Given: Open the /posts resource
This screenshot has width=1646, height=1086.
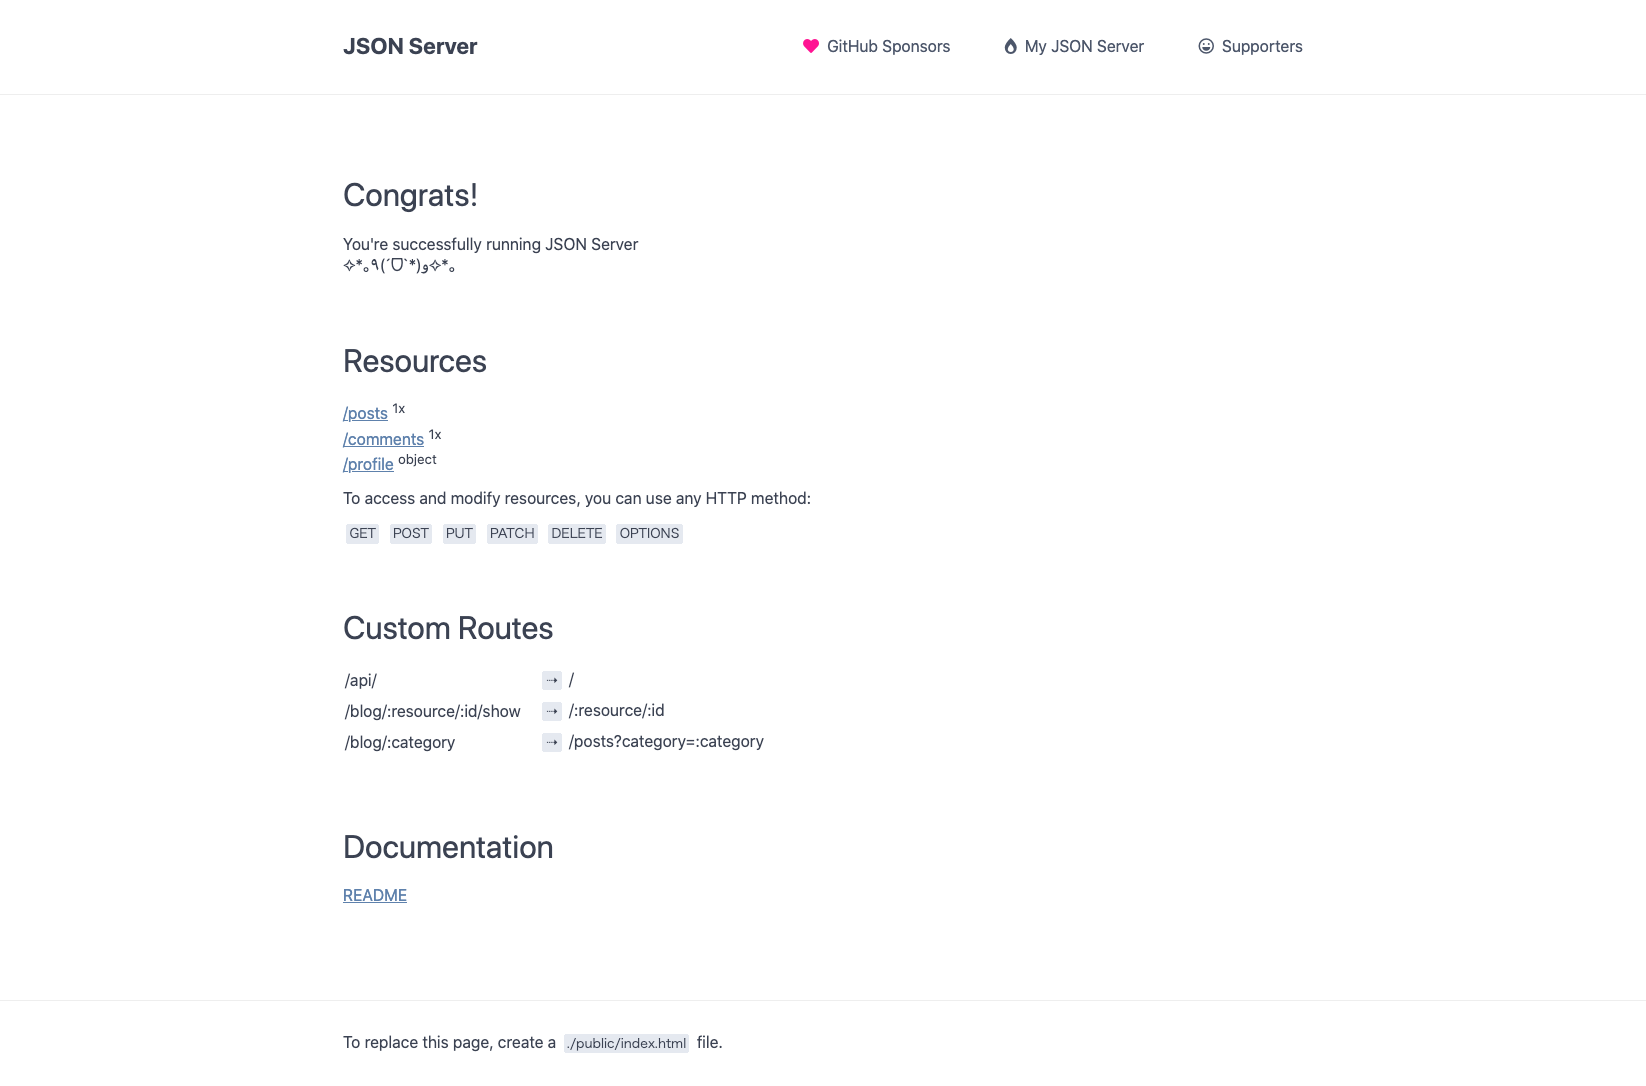Looking at the screenshot, I should point(365,413).
